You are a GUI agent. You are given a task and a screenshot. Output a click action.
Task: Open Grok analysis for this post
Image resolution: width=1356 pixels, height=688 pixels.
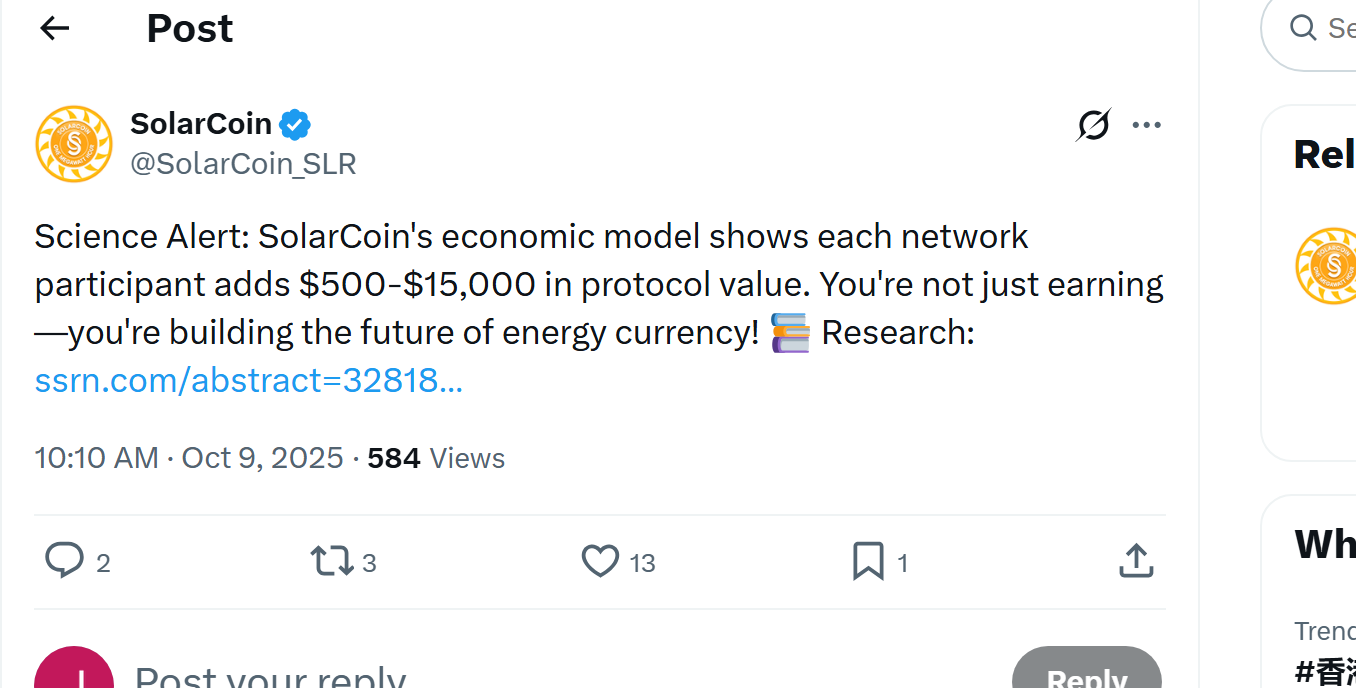pos(1093,124)
